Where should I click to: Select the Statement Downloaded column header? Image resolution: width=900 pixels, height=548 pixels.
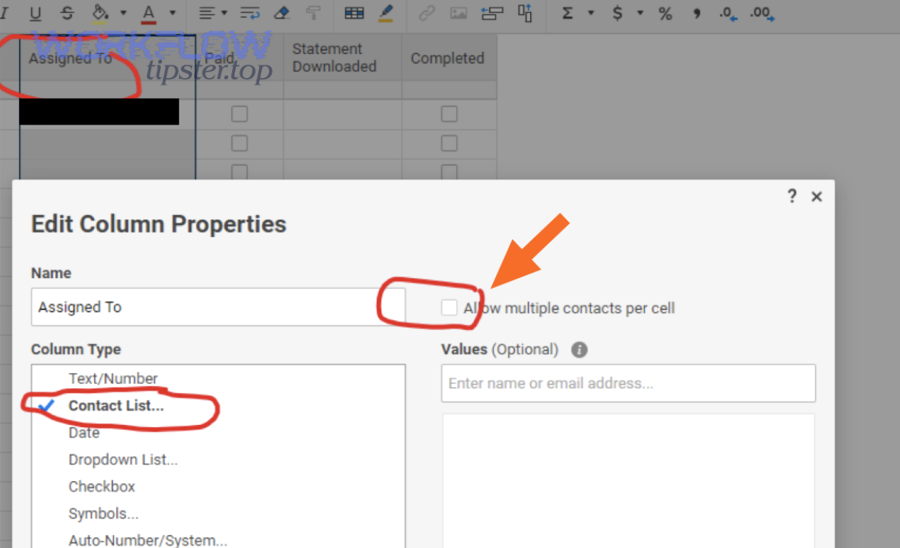[x=342, y=58]
